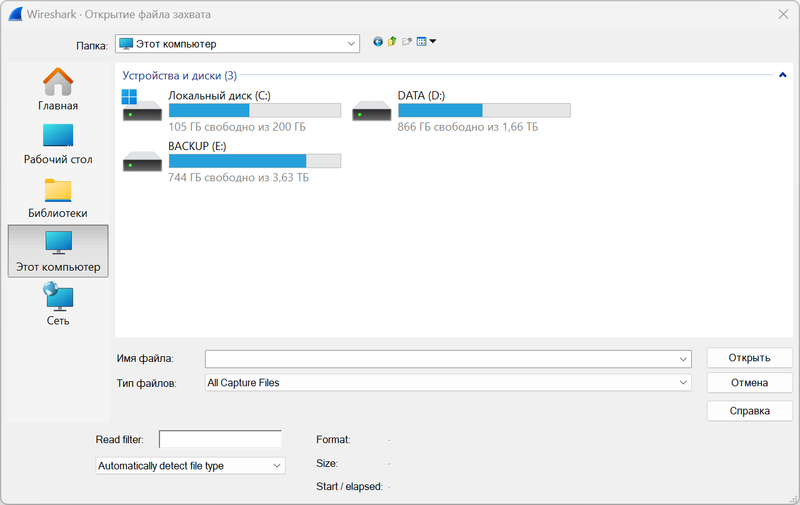Click the text 105 ГБ свободно из 200 ГБ
The image size is (800, 505).
pos(237,127)
